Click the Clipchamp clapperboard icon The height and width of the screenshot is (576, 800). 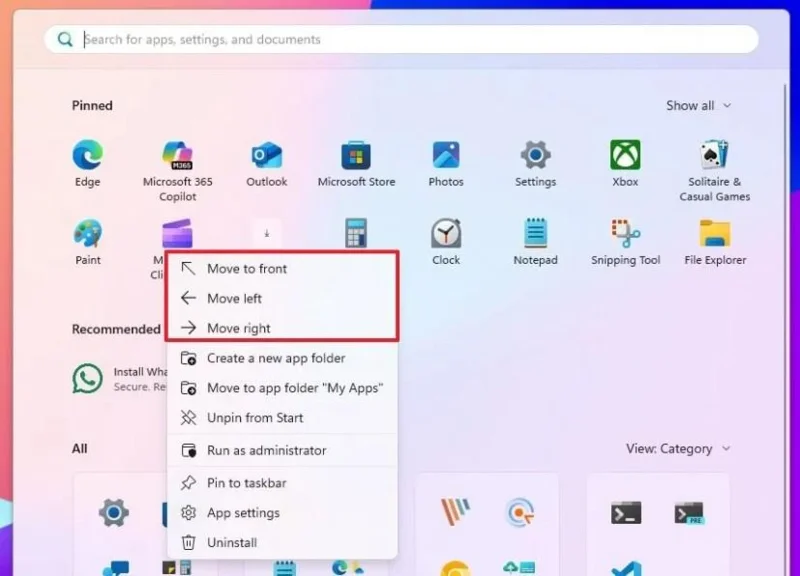[x=177, y=233]
